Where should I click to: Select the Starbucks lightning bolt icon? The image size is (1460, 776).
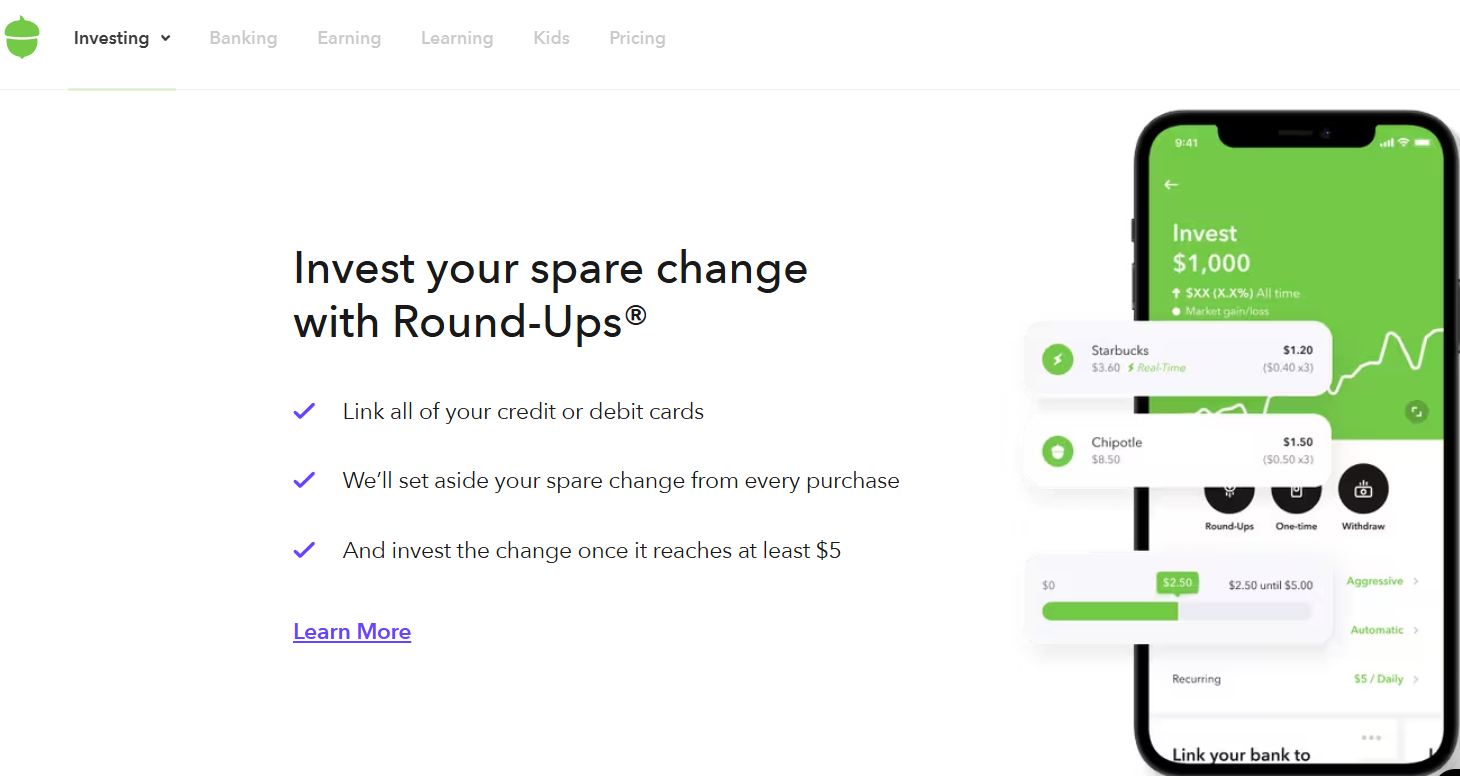click(x=1058, y=359)
